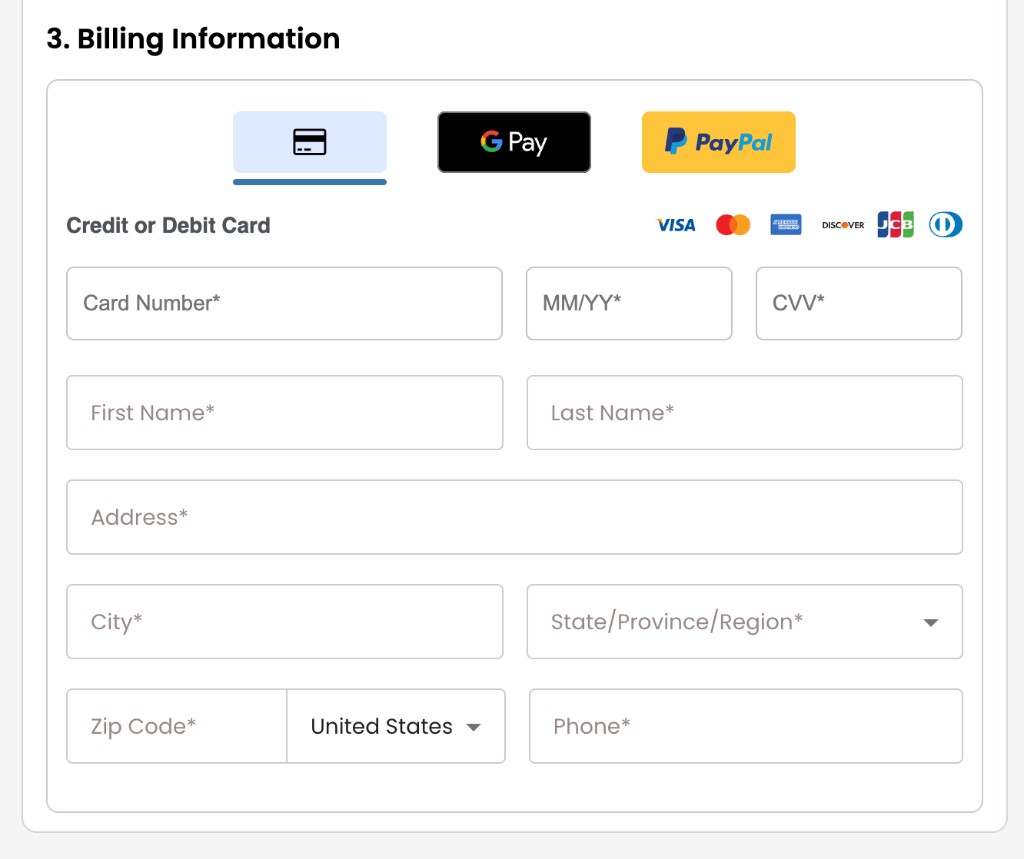Click the 'Credit or Debit Card' label
The image size is (1024, 859).
coord(168,225)
